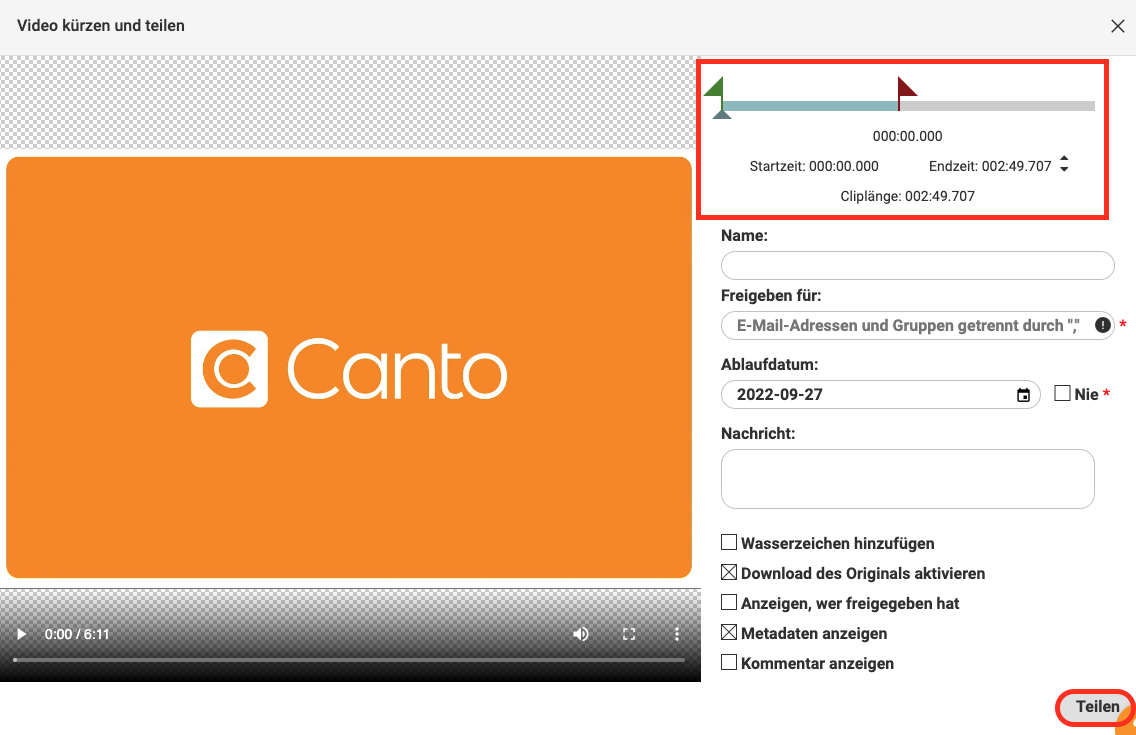The image size is (1136, 735).
Task: Enable Kommentar anzeigen checkbox
Action: (729, 662)
